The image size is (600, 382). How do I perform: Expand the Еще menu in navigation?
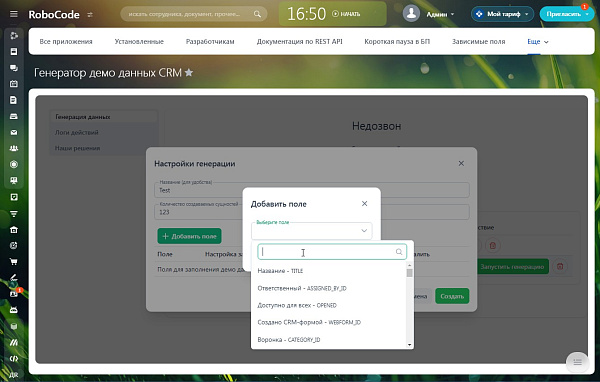tap(538, 42)
